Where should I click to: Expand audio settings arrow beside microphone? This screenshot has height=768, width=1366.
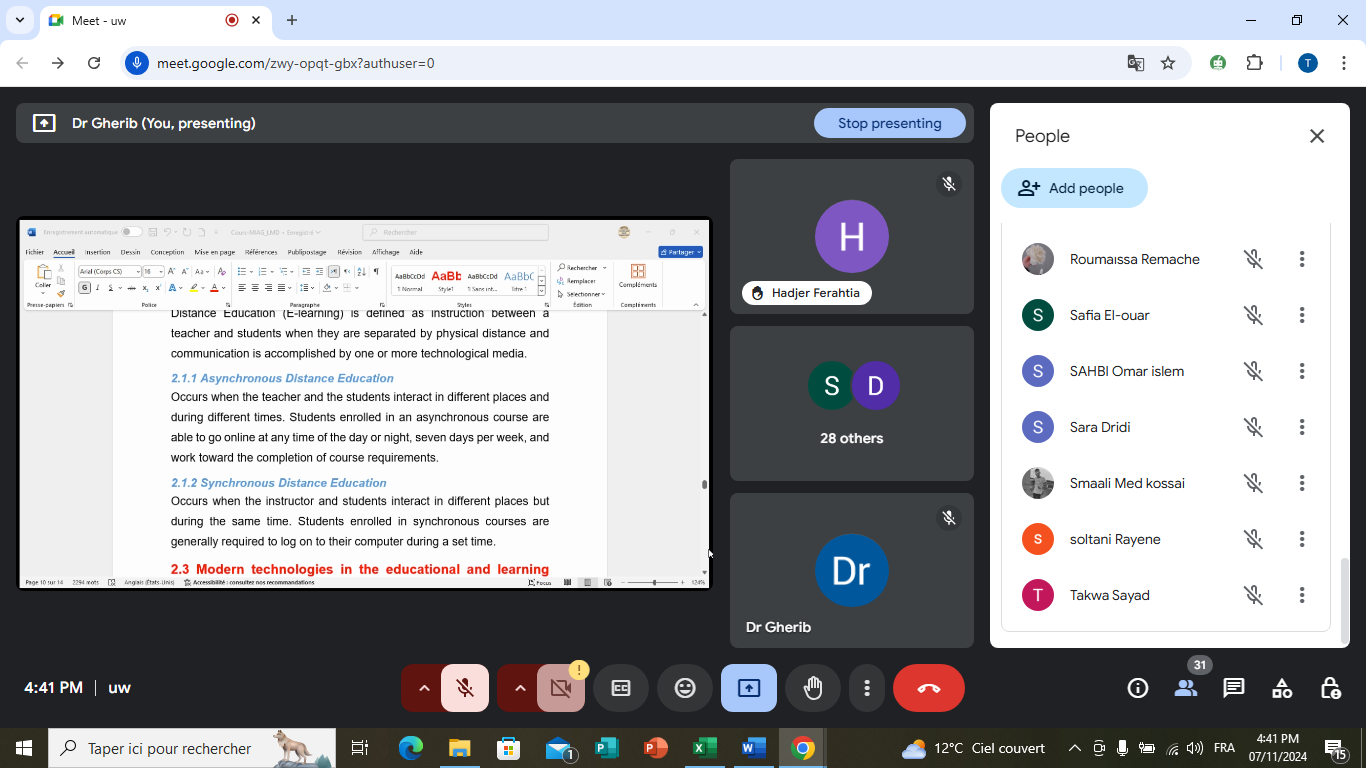pos(424,688)
